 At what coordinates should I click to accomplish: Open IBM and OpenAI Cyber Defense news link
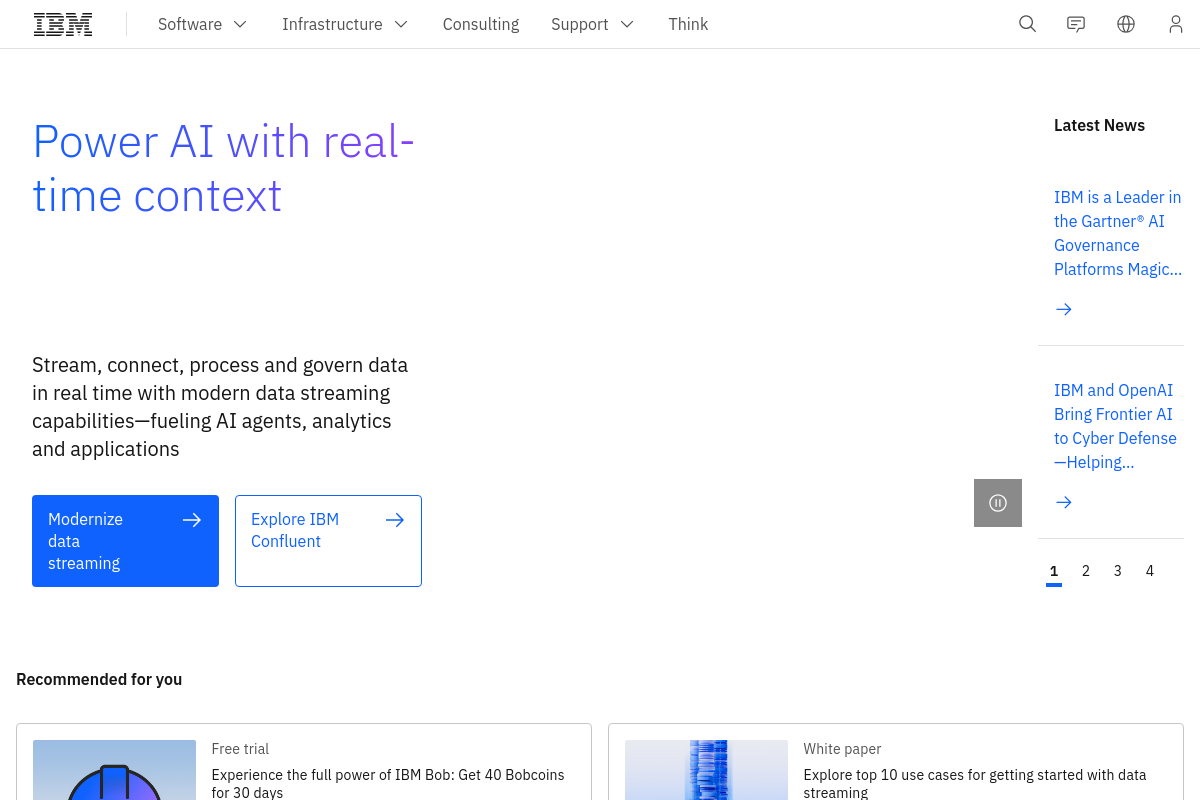(1116, 426)
